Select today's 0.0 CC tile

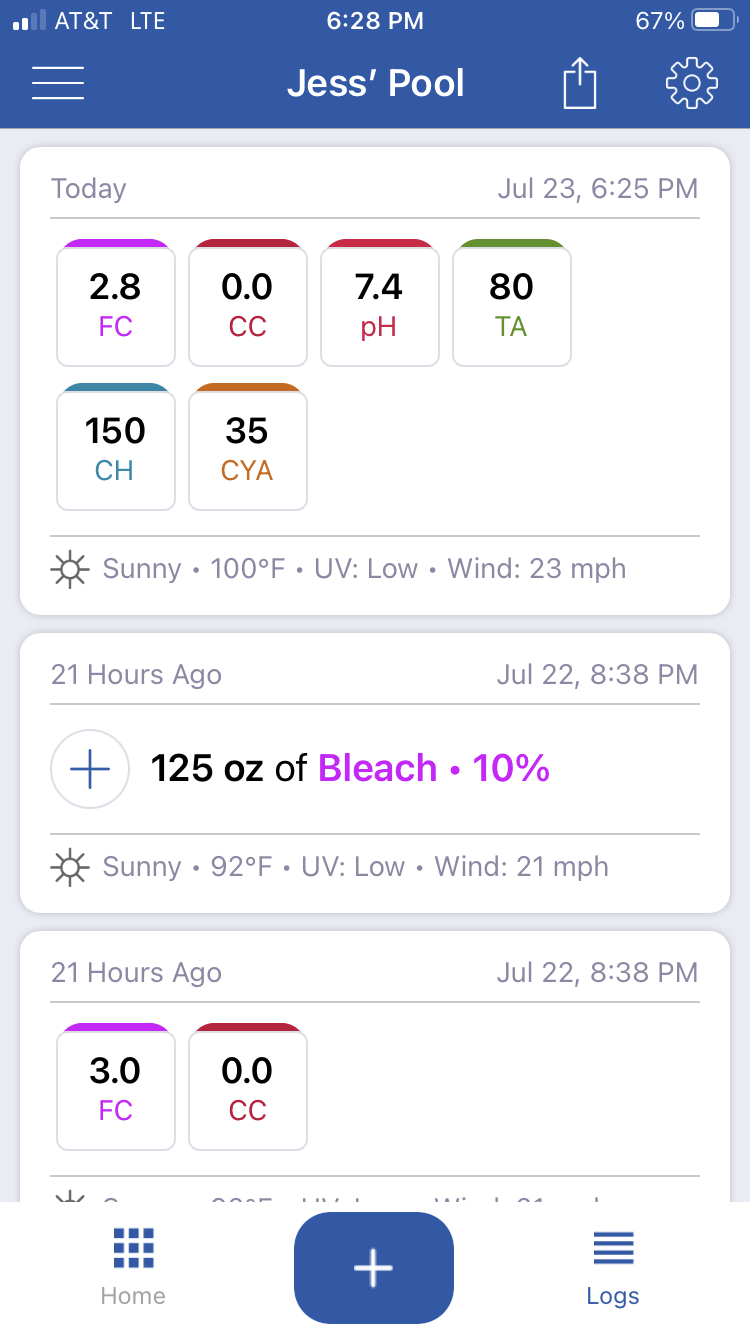click(248, 303)
